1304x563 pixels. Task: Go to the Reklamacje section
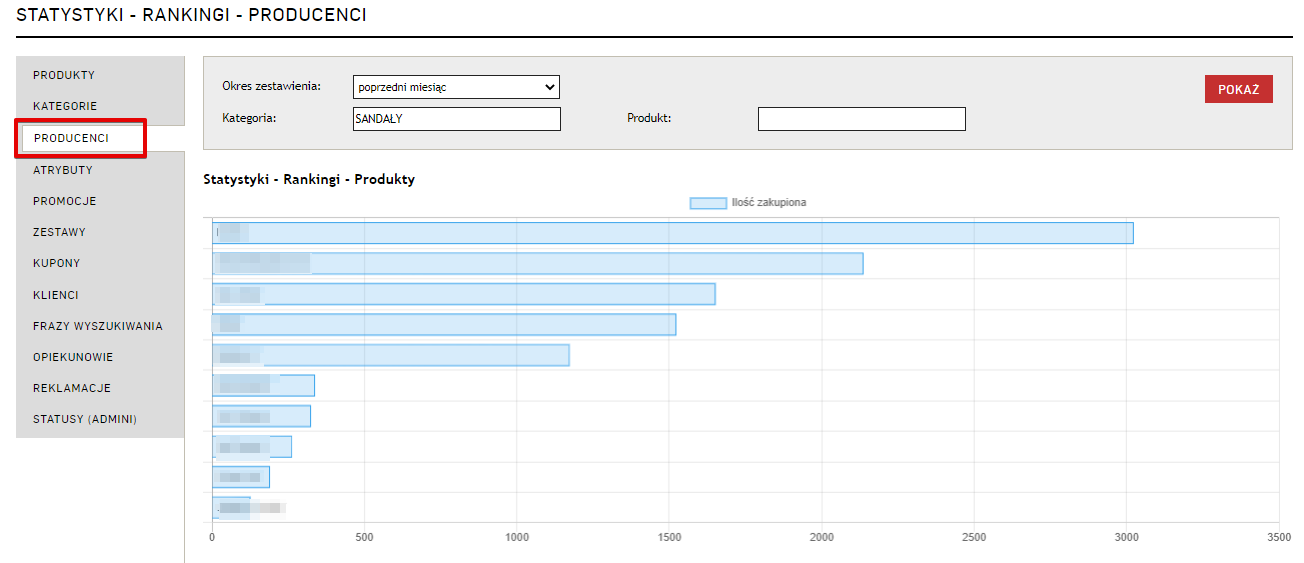pyautogui.click(x=72, y=388)
